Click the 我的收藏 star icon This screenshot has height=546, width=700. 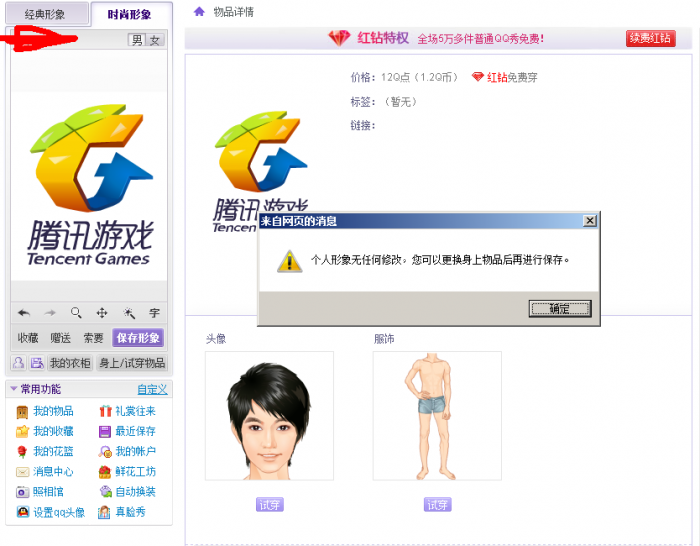pyautogui.click(x=22, y=431)
